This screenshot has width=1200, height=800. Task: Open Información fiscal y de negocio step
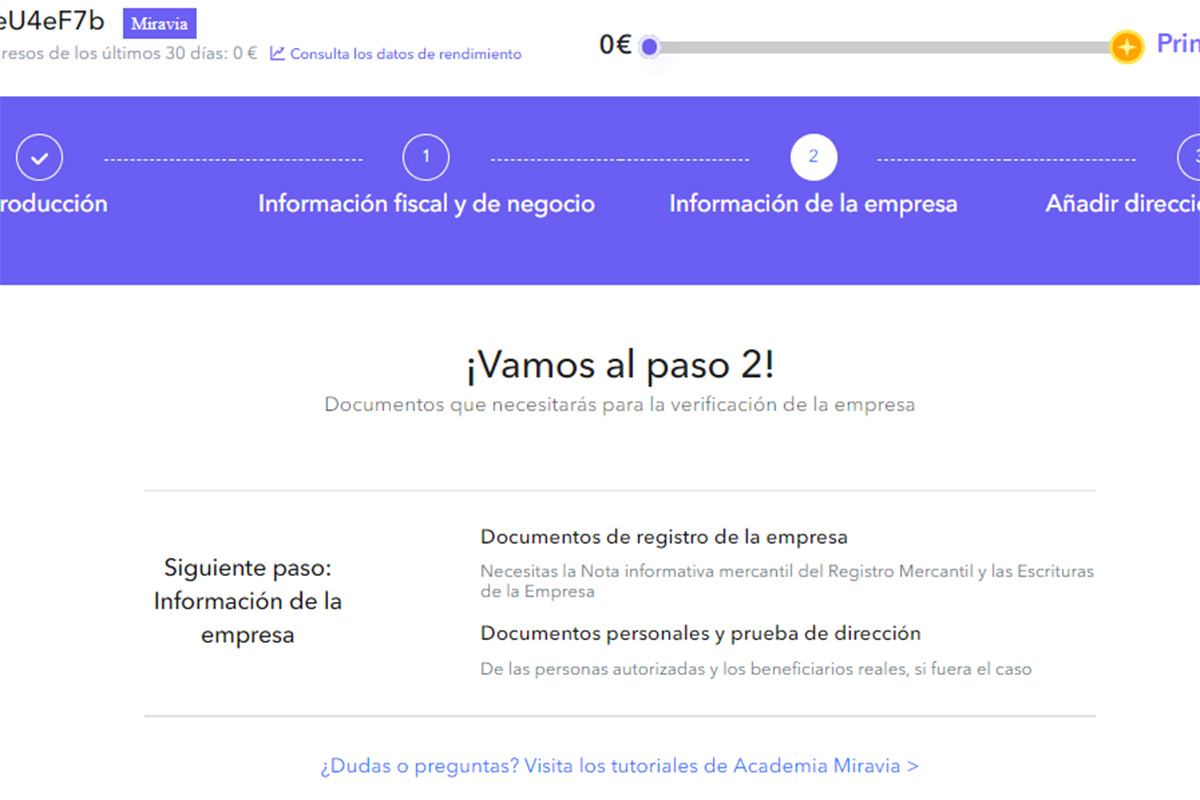pos(426,204)
